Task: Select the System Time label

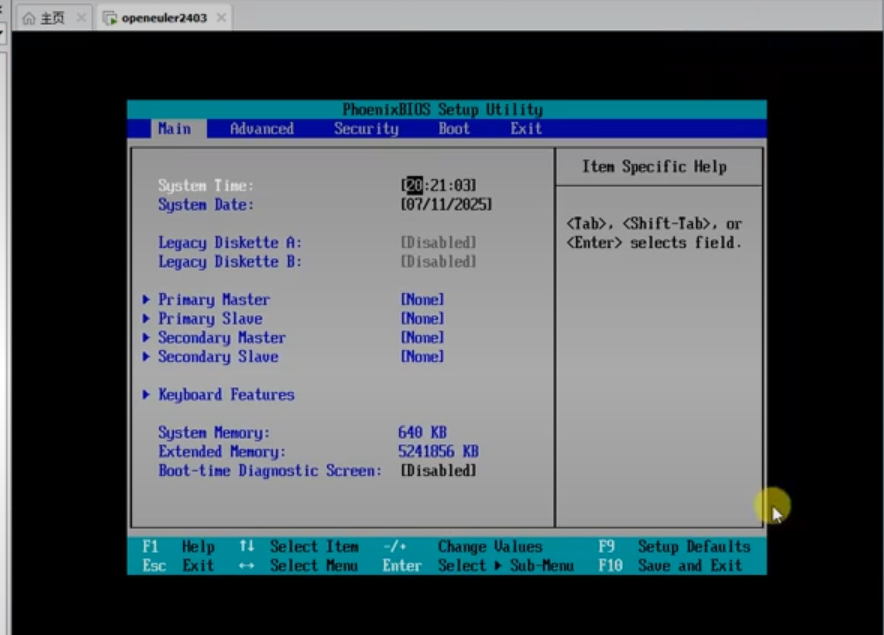Action: (206, 186)
